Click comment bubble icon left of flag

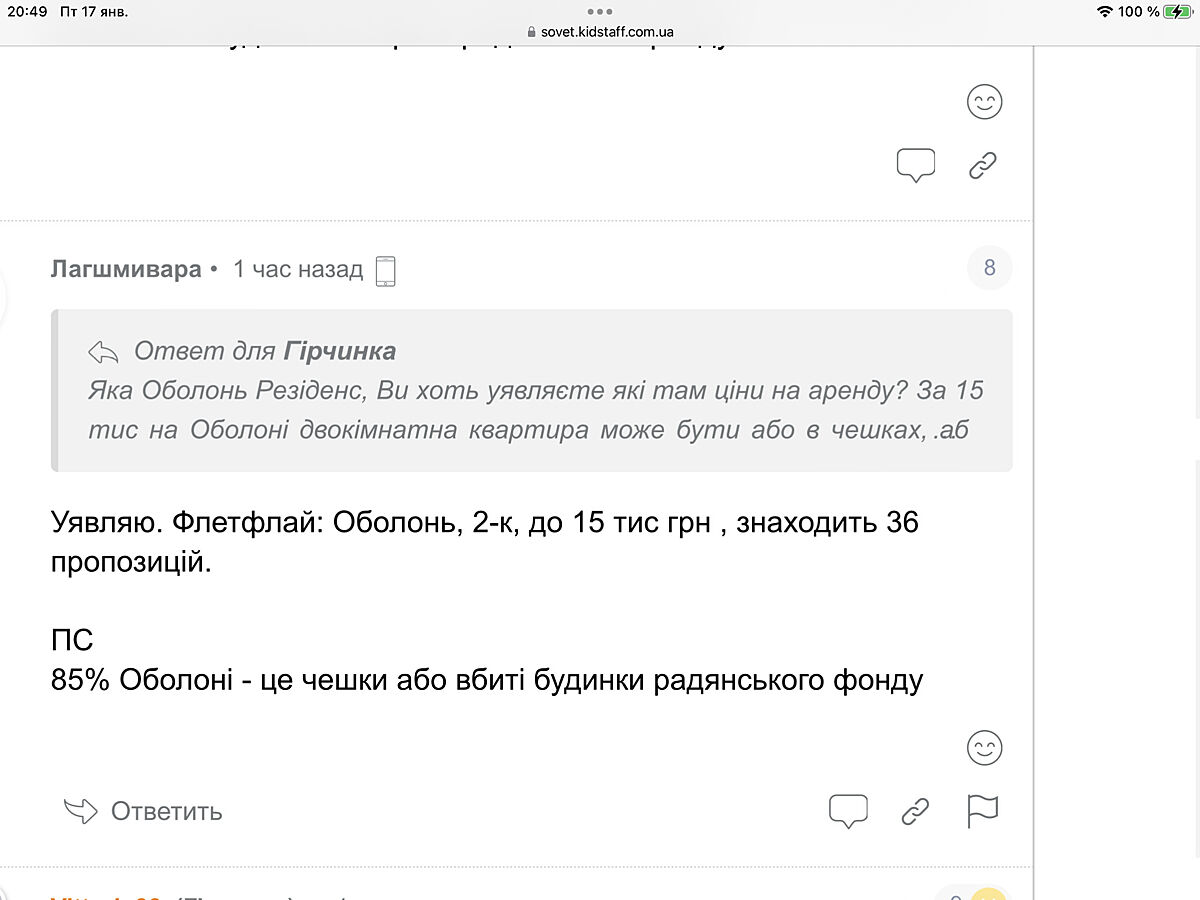(x=848, y=811)
